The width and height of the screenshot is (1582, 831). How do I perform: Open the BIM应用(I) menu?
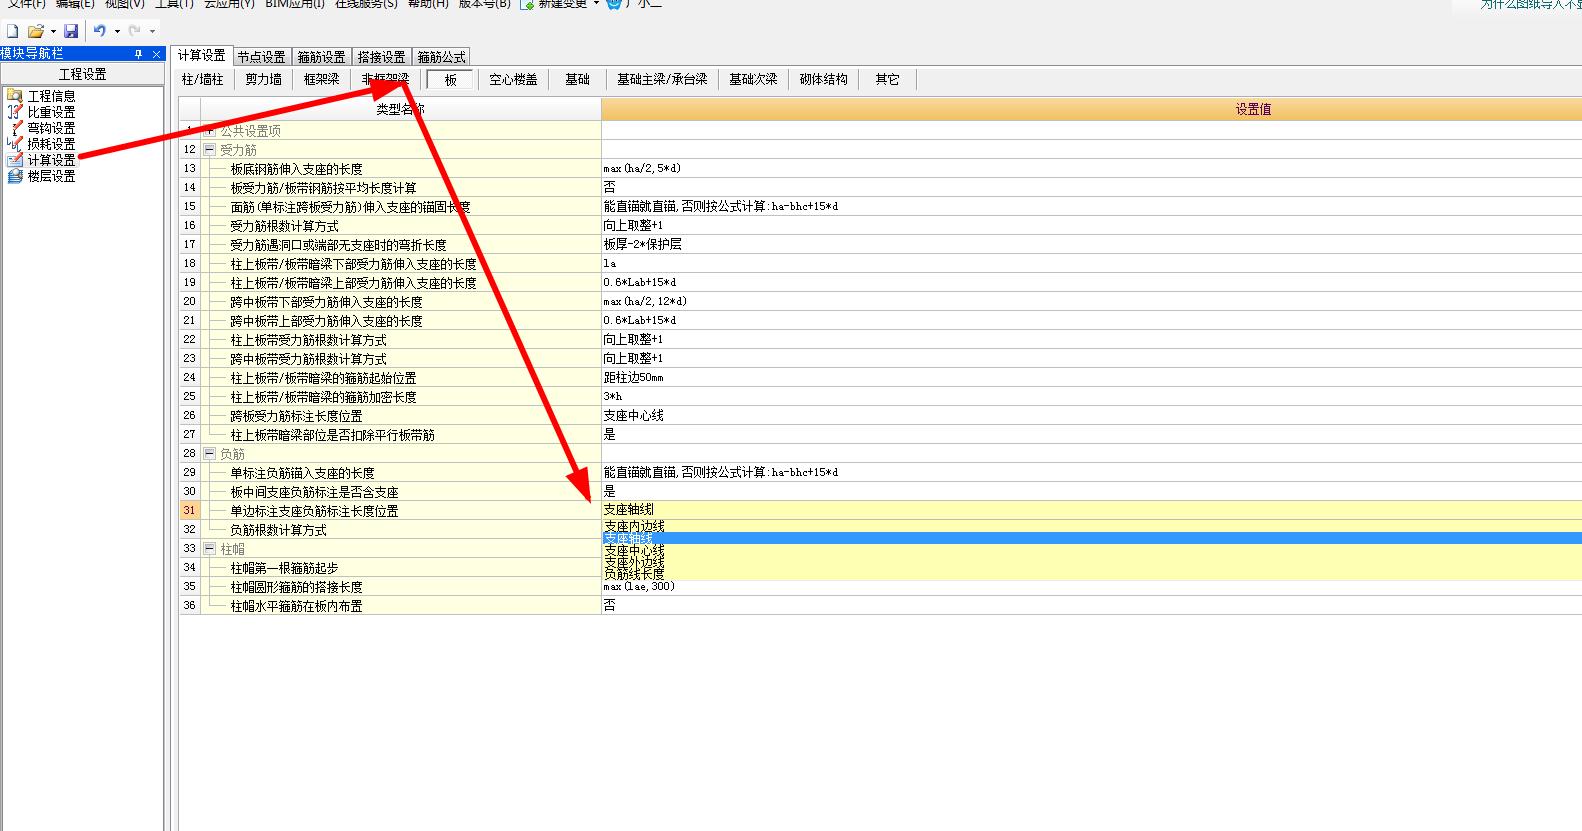295,4
